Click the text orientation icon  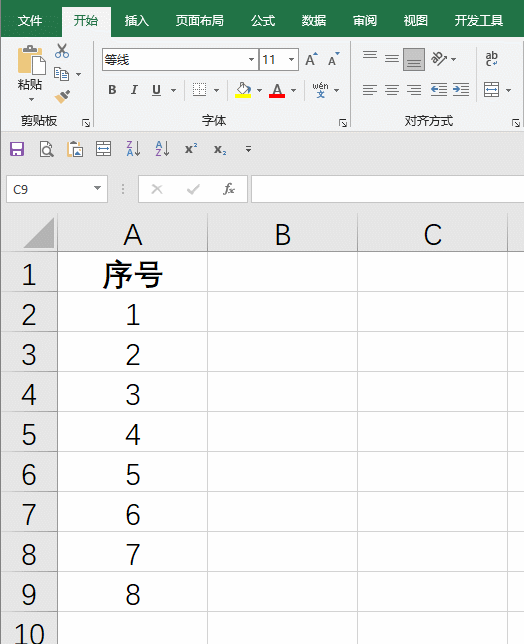pyautogui.click(x=439, y=59)
